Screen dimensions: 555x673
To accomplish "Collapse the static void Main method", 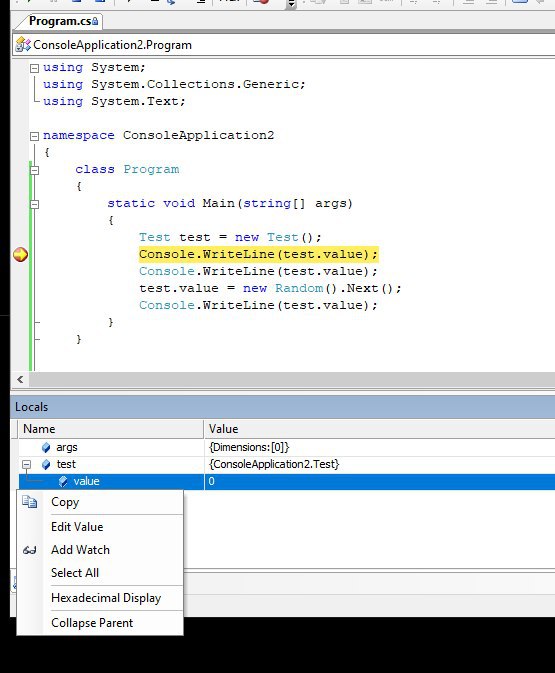I will tap(34, 204).
